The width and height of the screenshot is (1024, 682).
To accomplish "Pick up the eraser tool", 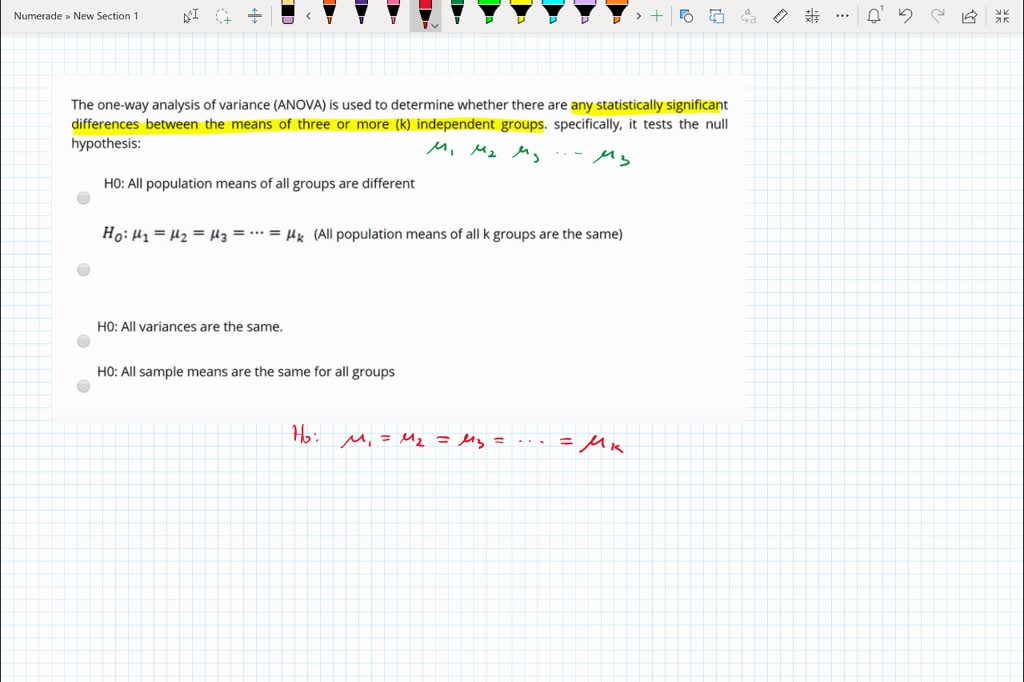I will coord(288,16).
